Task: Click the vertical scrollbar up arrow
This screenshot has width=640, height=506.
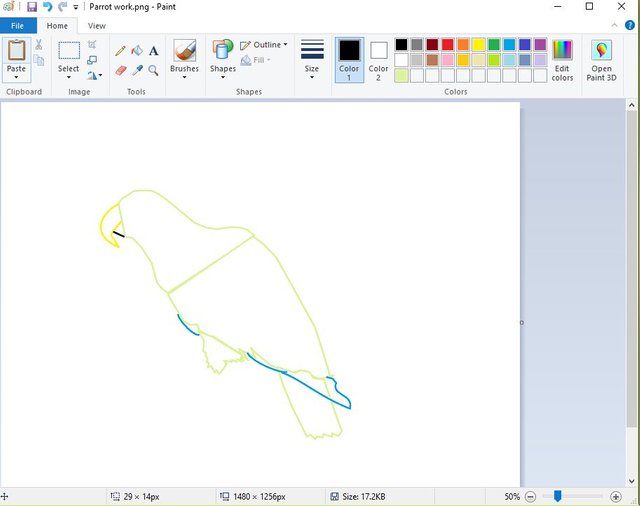Action: [631, 105]
